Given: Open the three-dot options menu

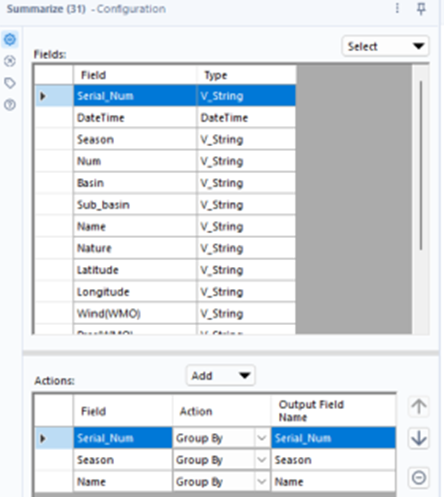Looking at the screenshot, I should 397,8.
